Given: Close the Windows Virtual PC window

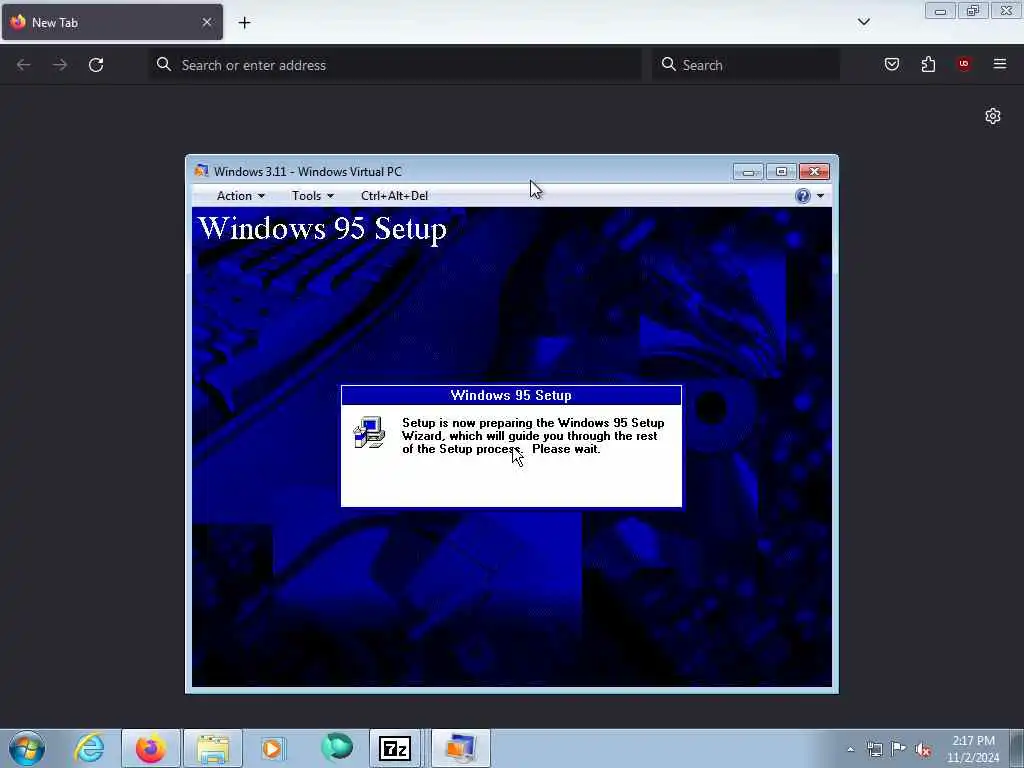Looking at the screenshot, I should tap(814, 172).
